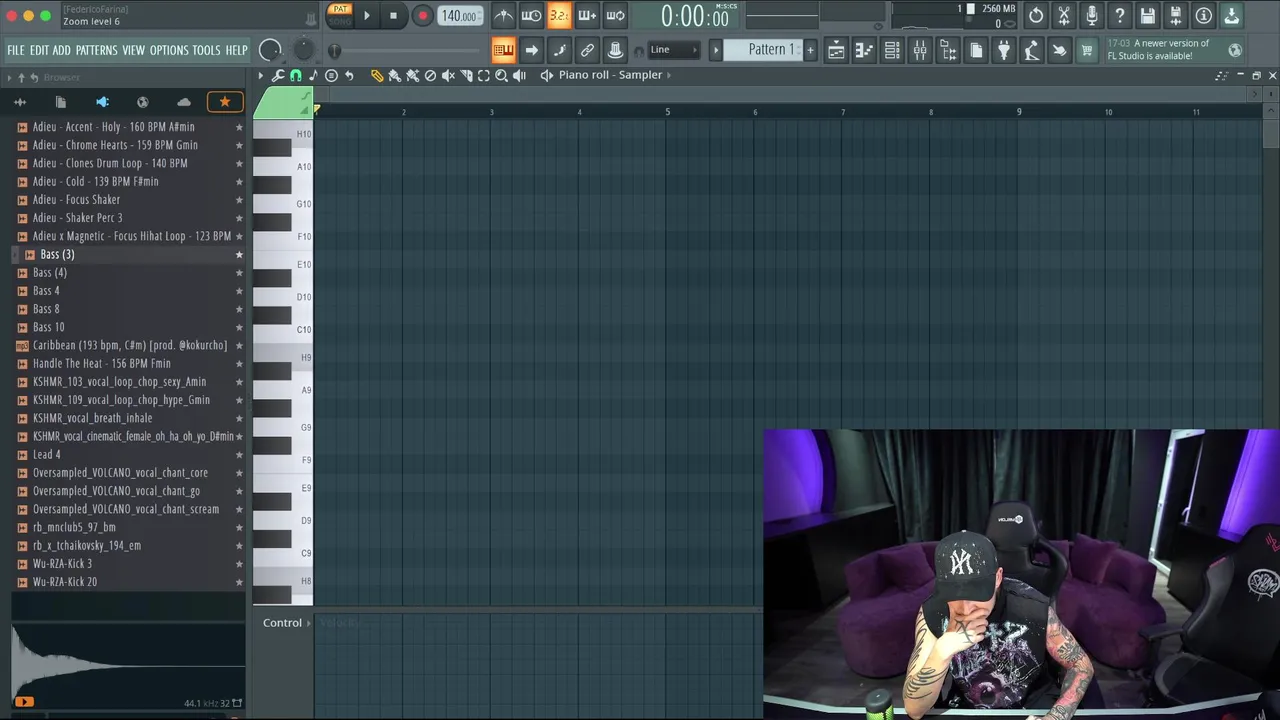Image resolution: width=1280 pixels, height=720 pixels.
Task: Toggle the piano roll snap magnet
Action: tap(296, 75)
